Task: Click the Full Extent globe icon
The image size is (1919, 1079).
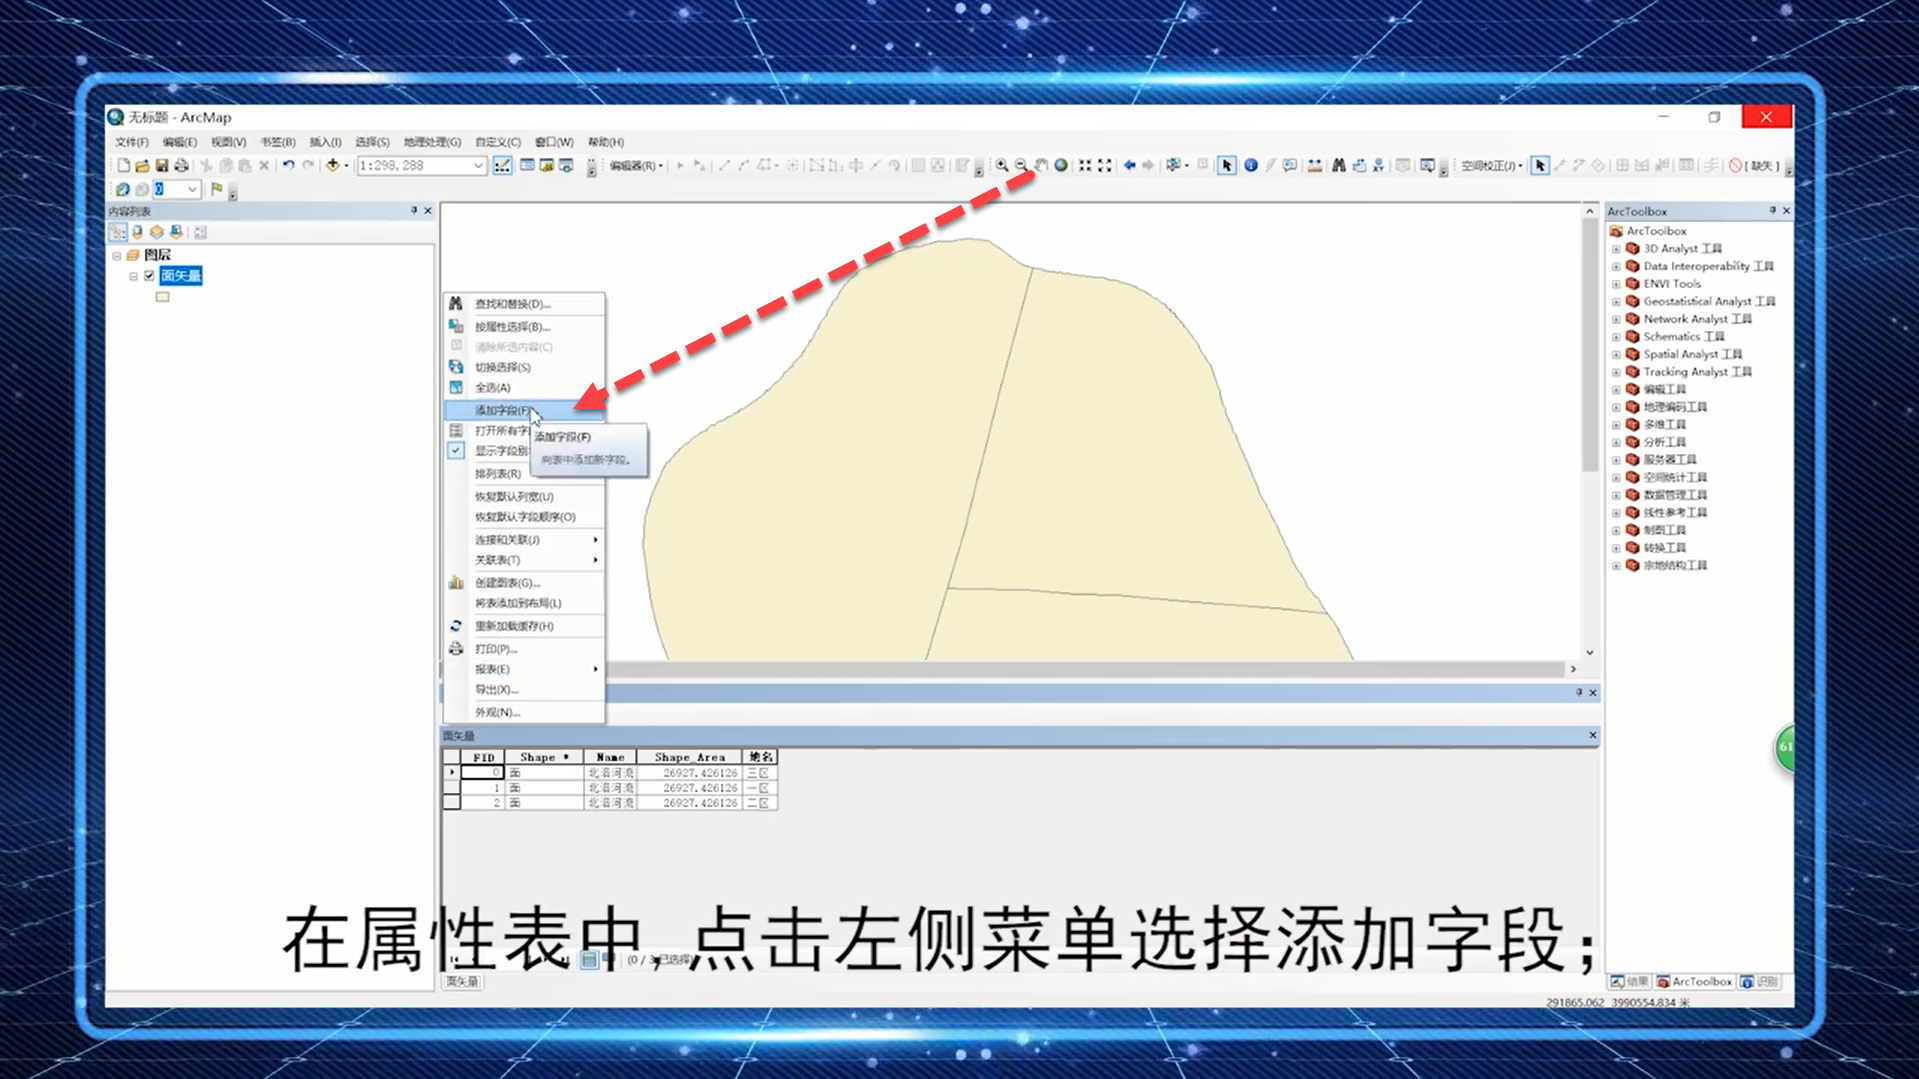Action: (x=1061, y=166)
